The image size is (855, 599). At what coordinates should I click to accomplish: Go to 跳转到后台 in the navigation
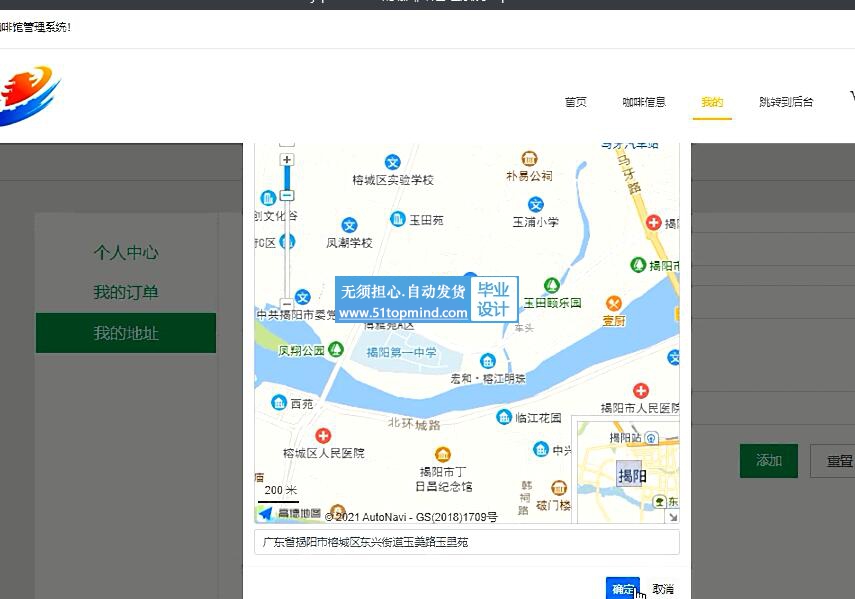[786, 102]
